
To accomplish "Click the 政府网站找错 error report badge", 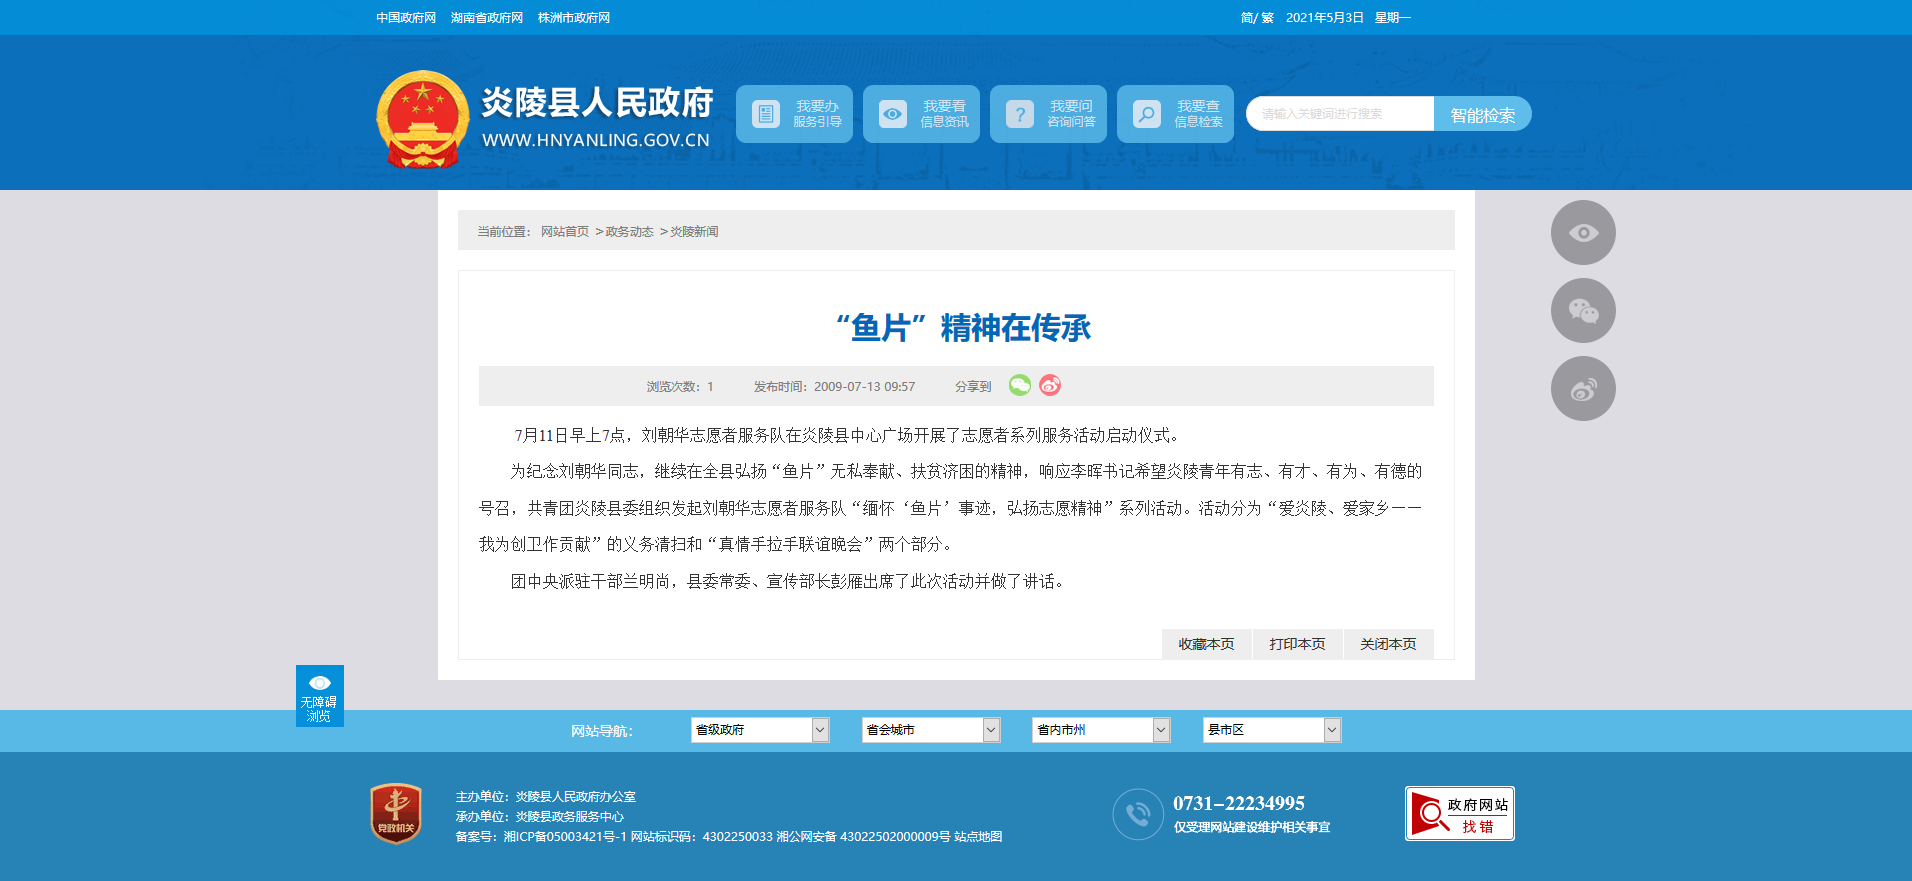I will point(1459,814).
